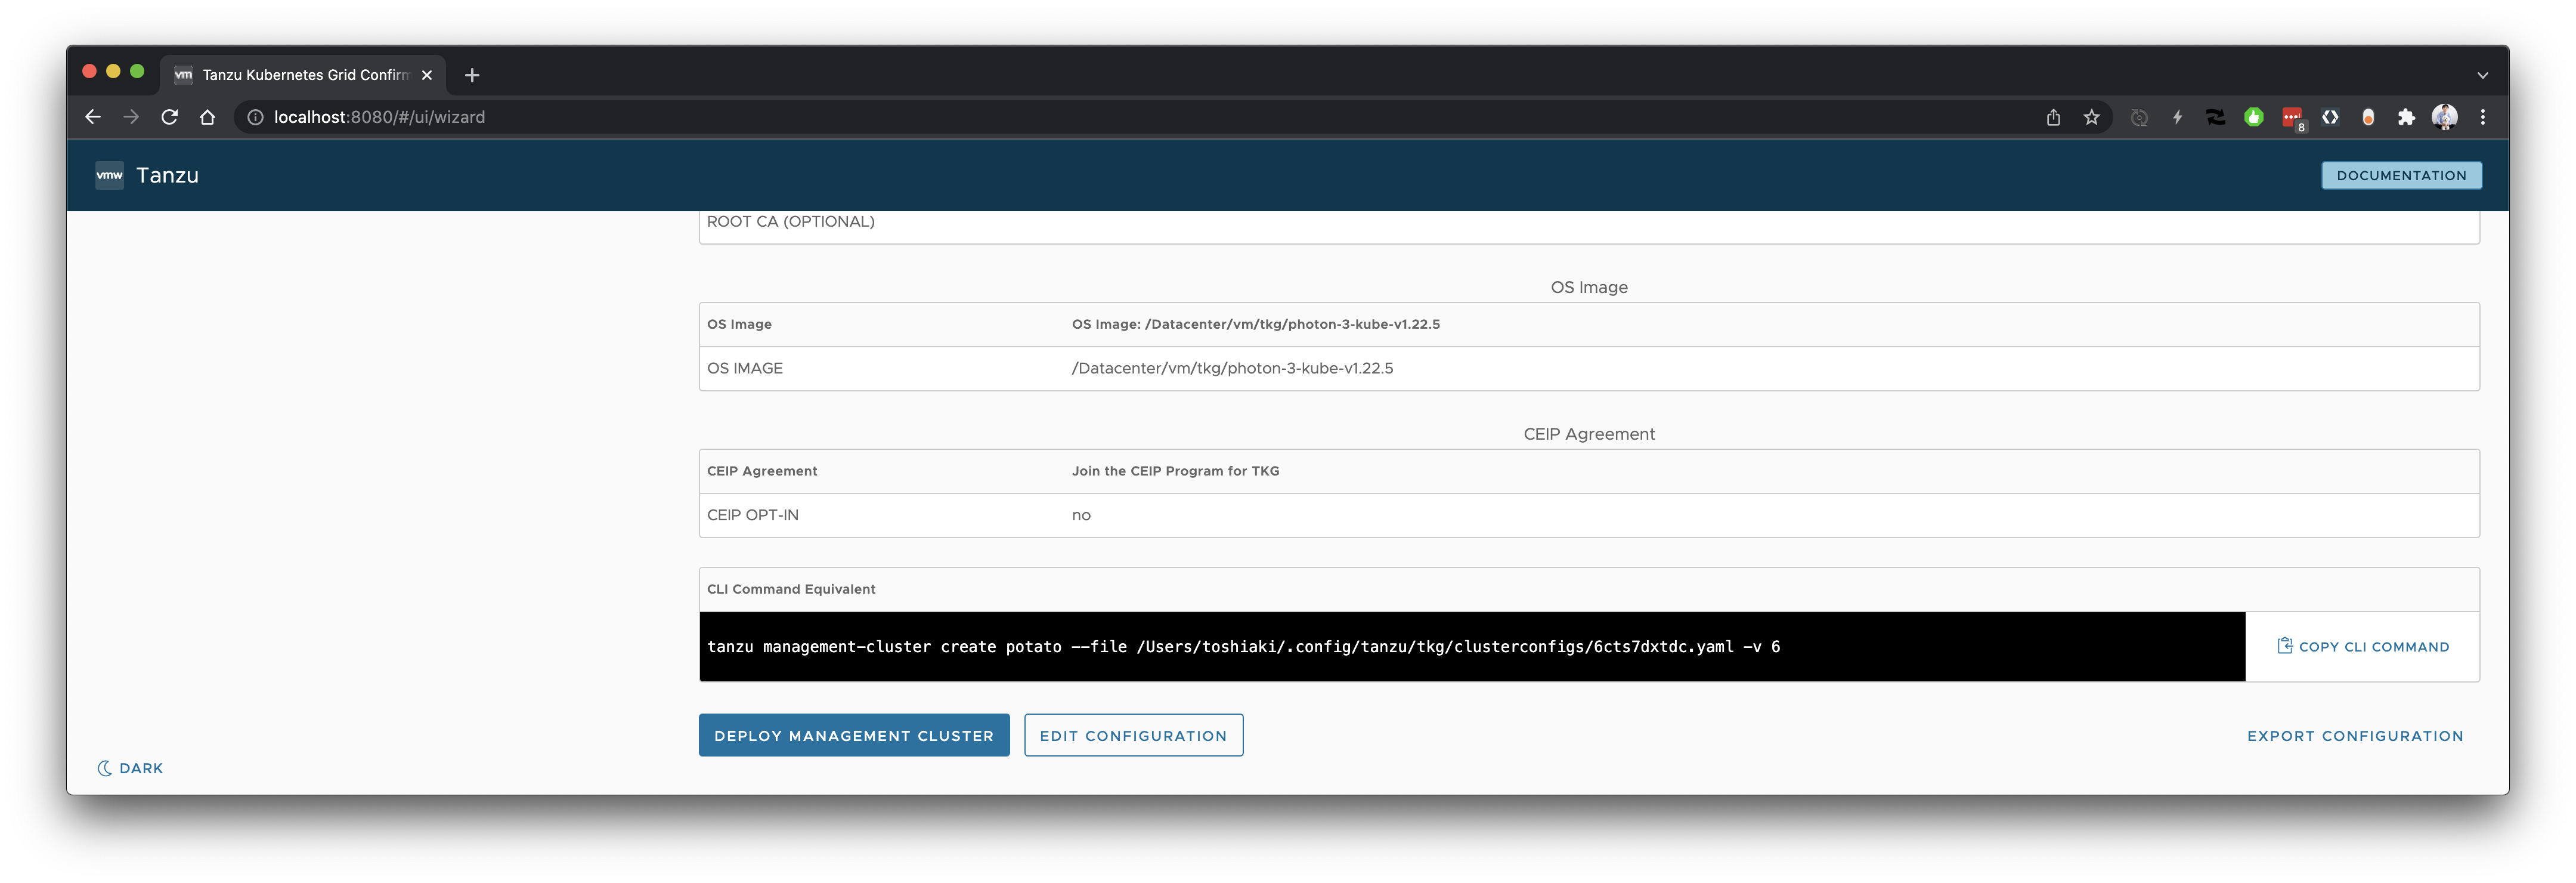Click the tanzu management-cluster create command text
The height and width of the screenshot is (883, 2576).
click(x=1243, y=646)
